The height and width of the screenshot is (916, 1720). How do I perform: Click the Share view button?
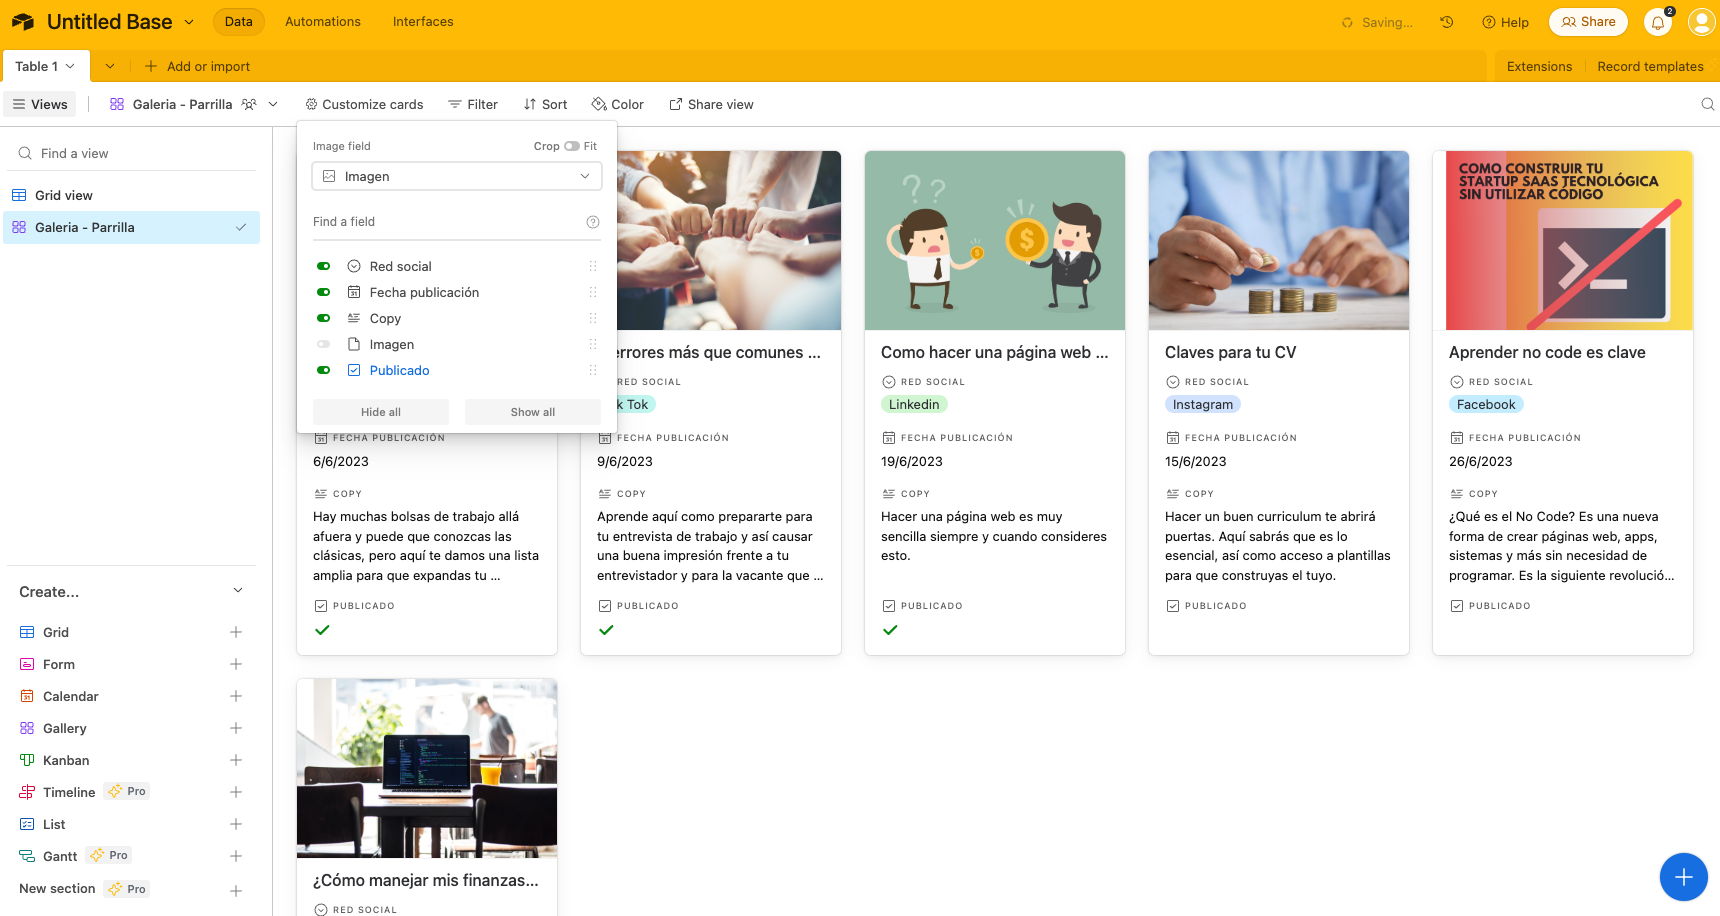click(711, 104)
